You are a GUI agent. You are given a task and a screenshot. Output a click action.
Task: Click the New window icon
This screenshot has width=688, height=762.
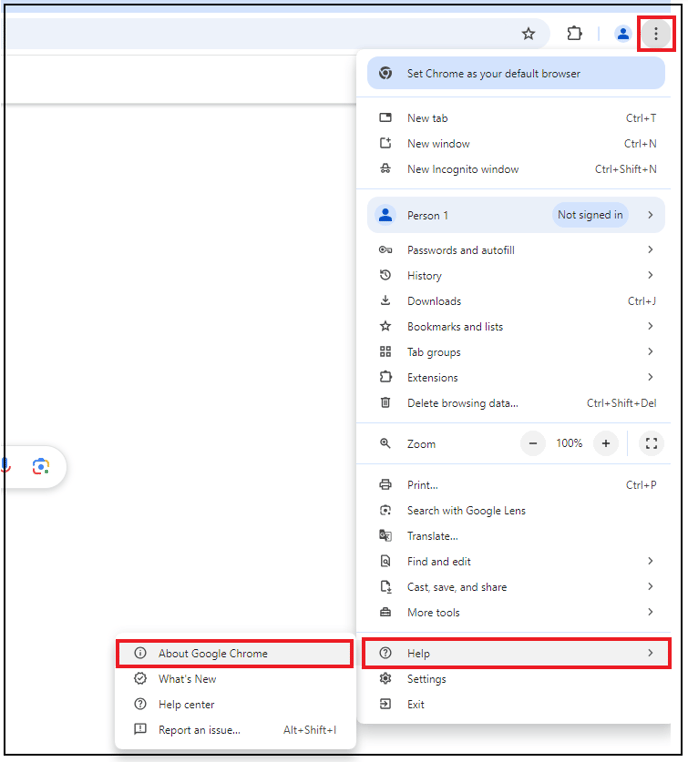click(x=385, y=143)
